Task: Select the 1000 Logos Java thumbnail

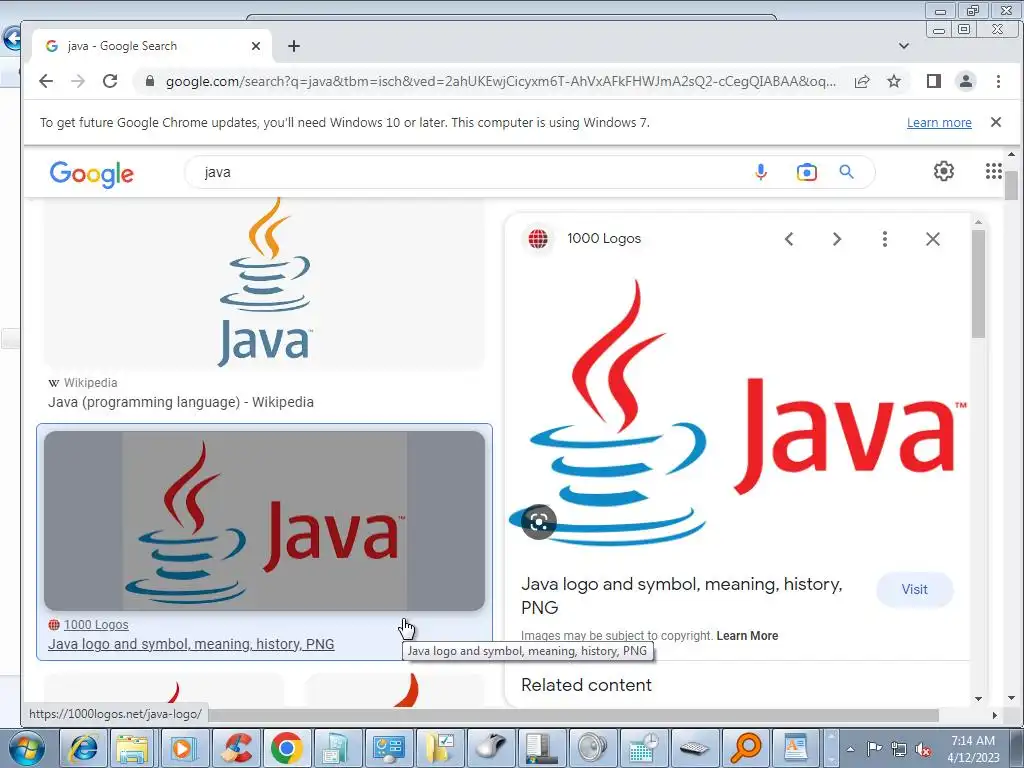Action: [264, 520]
